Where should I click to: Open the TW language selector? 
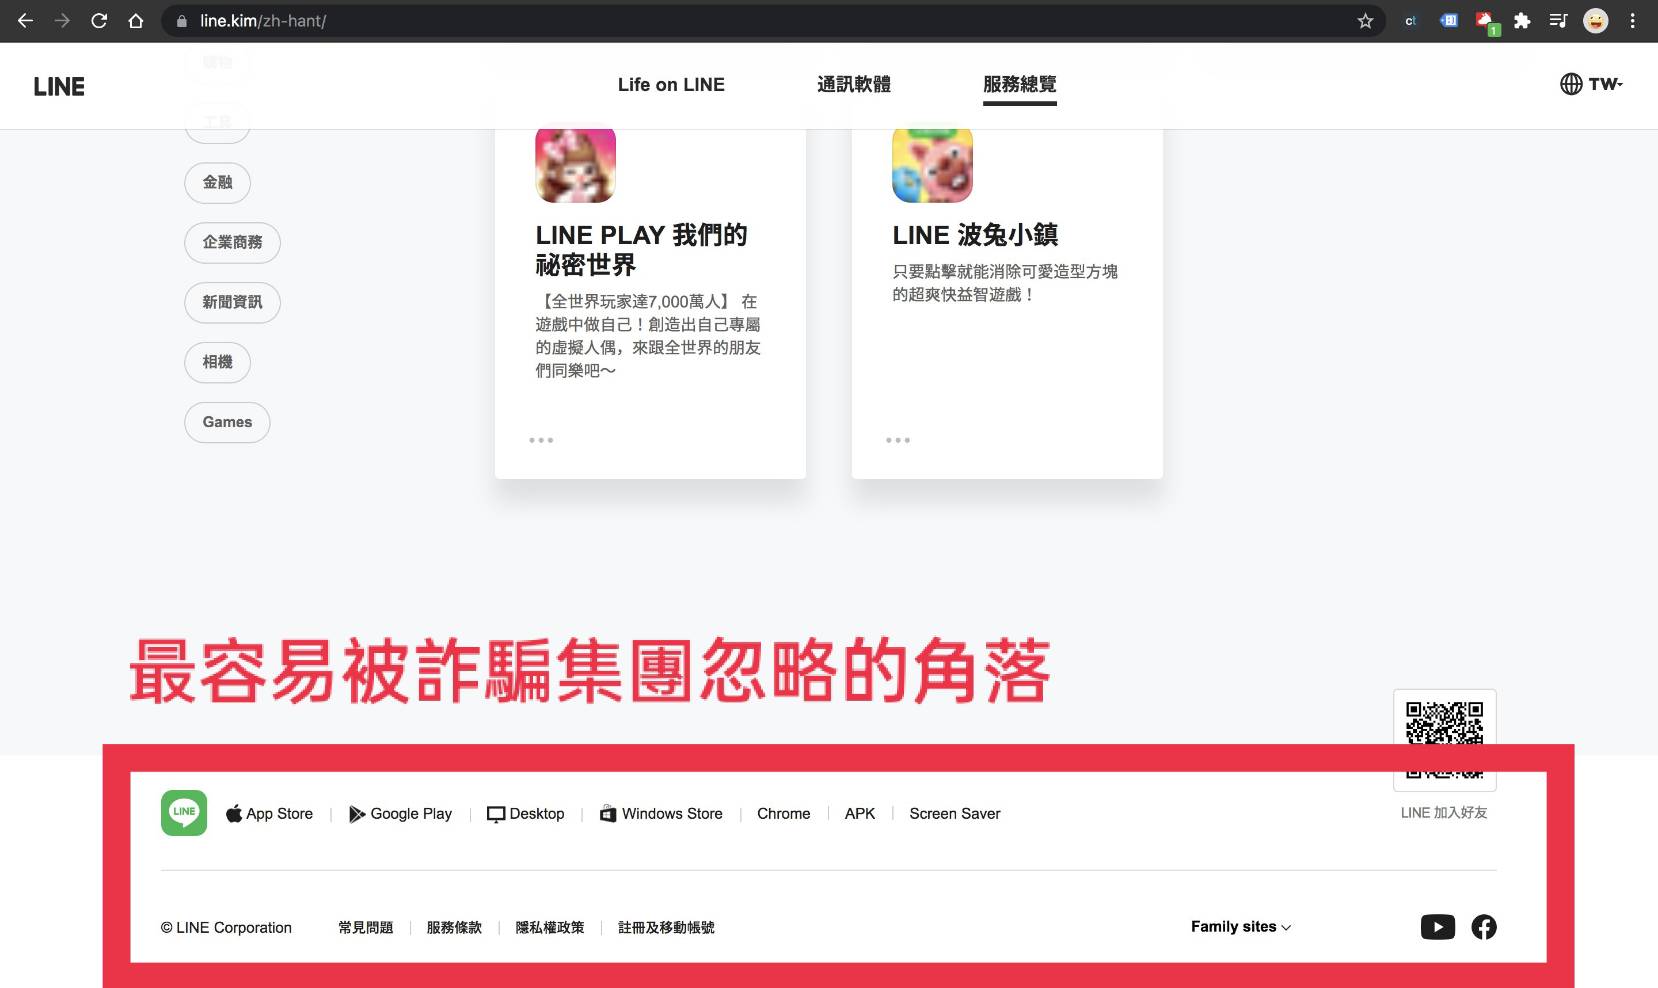point(1591,84)
